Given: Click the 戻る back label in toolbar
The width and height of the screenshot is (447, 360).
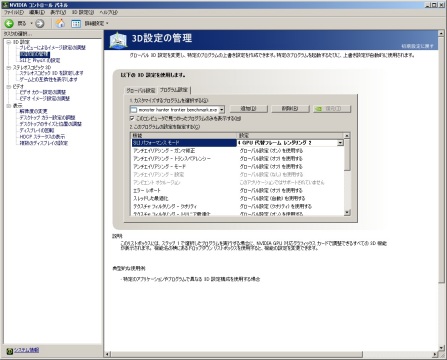Looking at the screenshot, I should click(22, 24).
